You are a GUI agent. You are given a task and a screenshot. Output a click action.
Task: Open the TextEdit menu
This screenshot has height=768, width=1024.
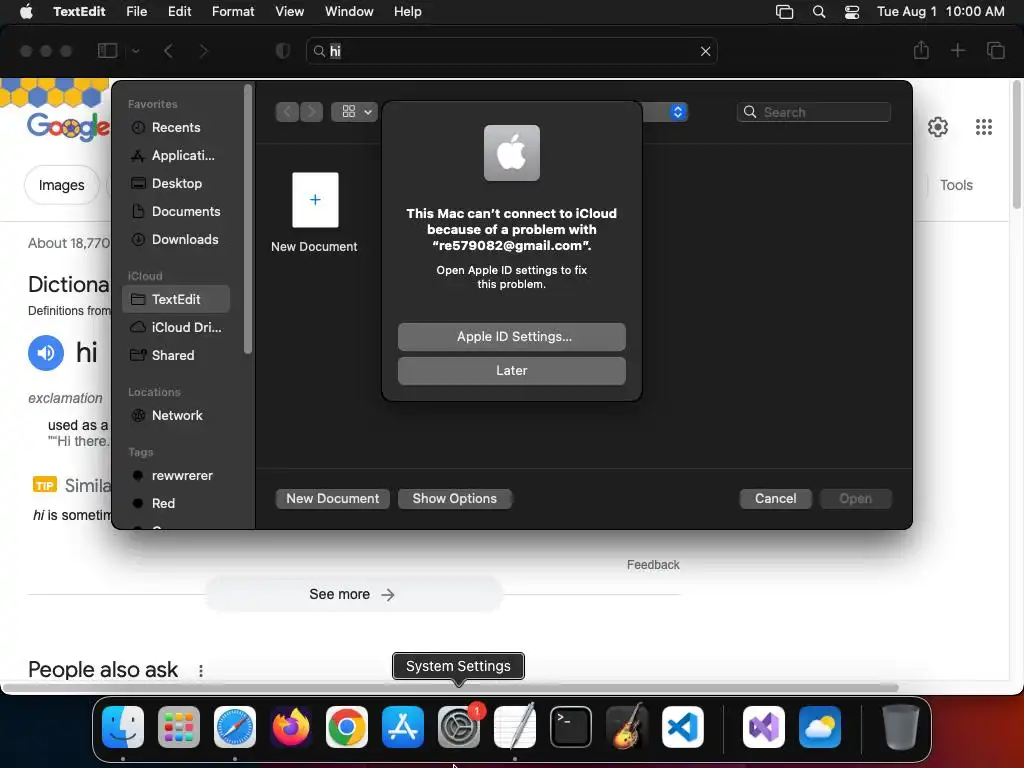coord(79,11)
